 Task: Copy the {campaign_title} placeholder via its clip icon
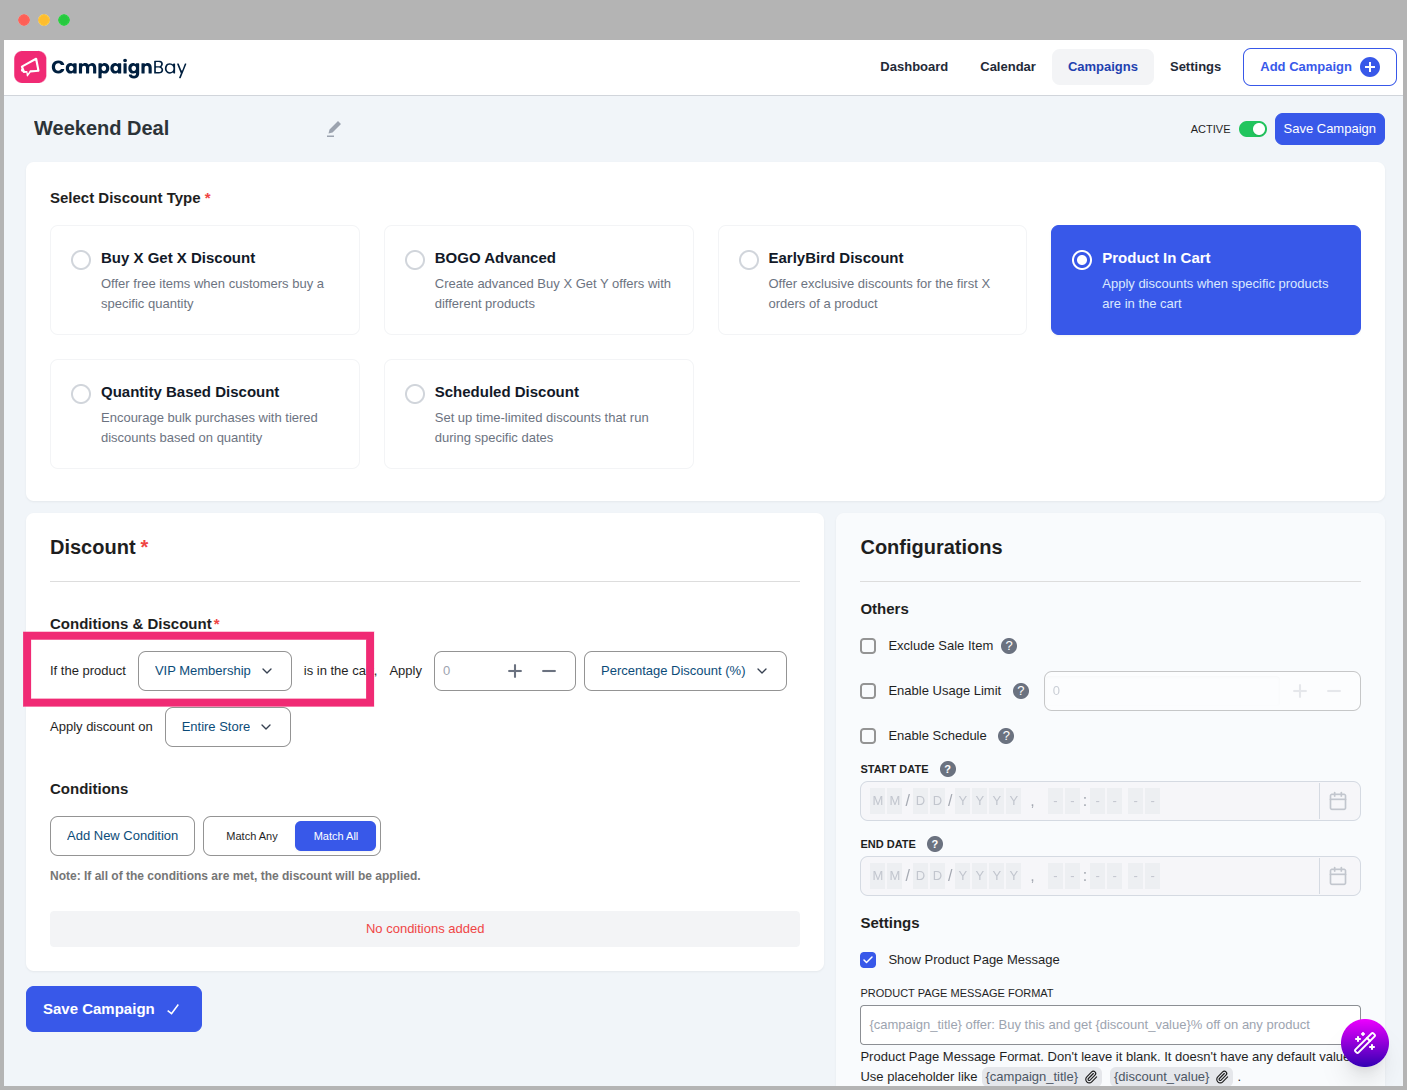(1091, 1077)
